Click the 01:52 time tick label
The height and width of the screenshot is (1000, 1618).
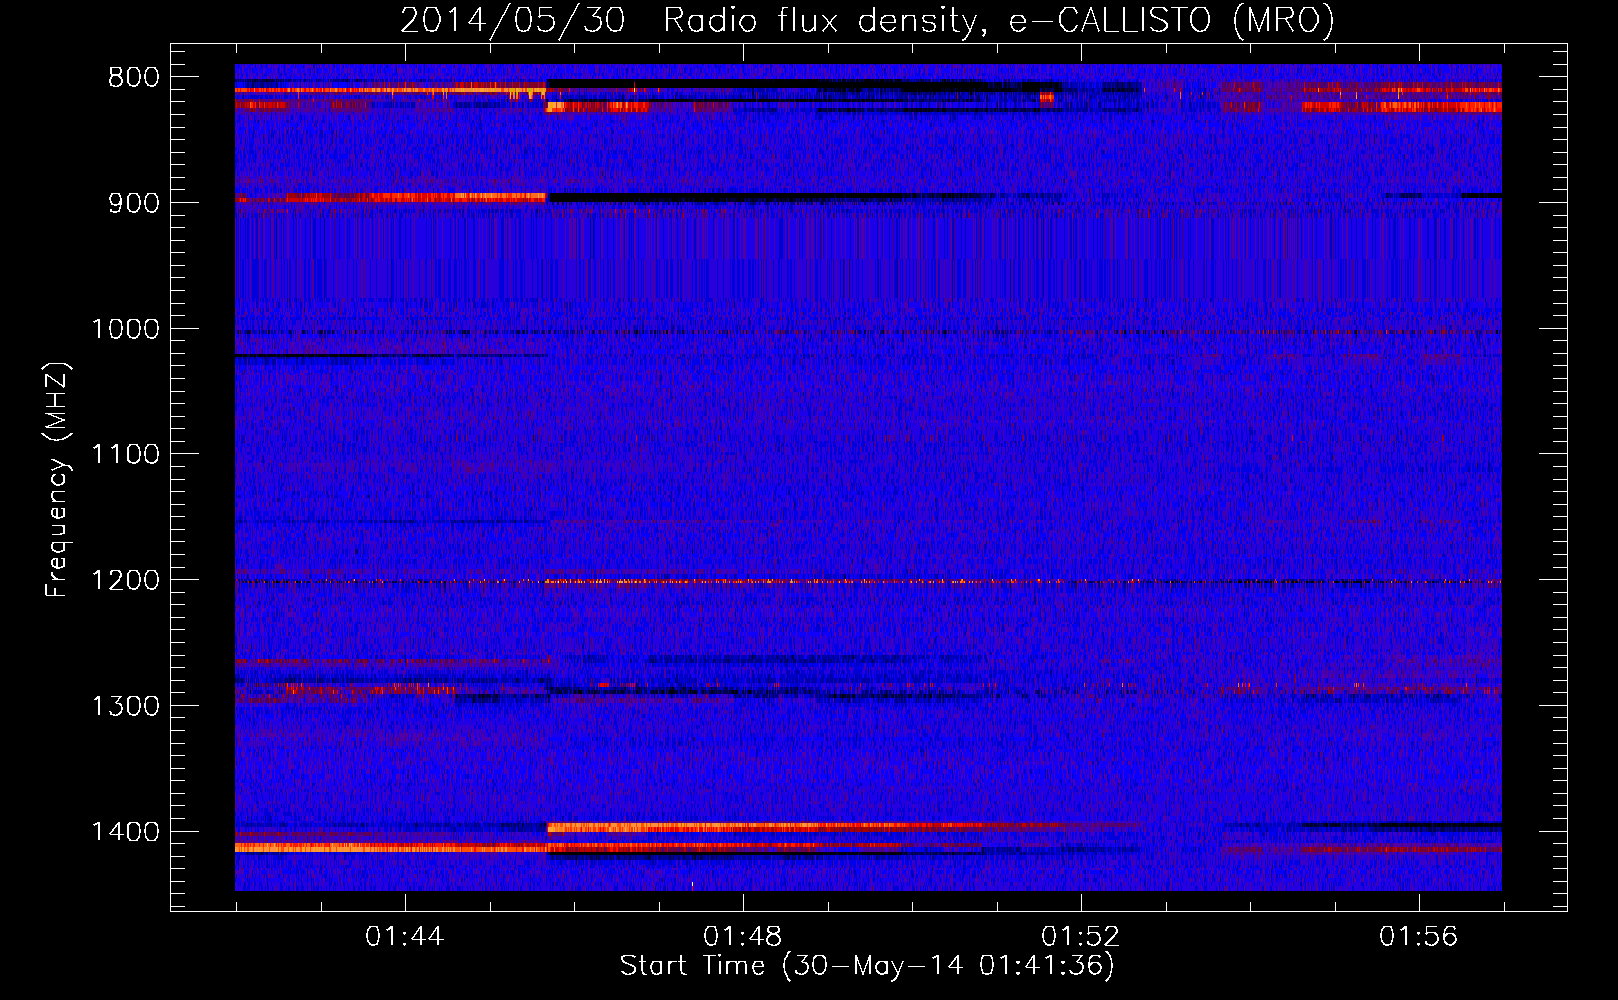[1080, 937]
